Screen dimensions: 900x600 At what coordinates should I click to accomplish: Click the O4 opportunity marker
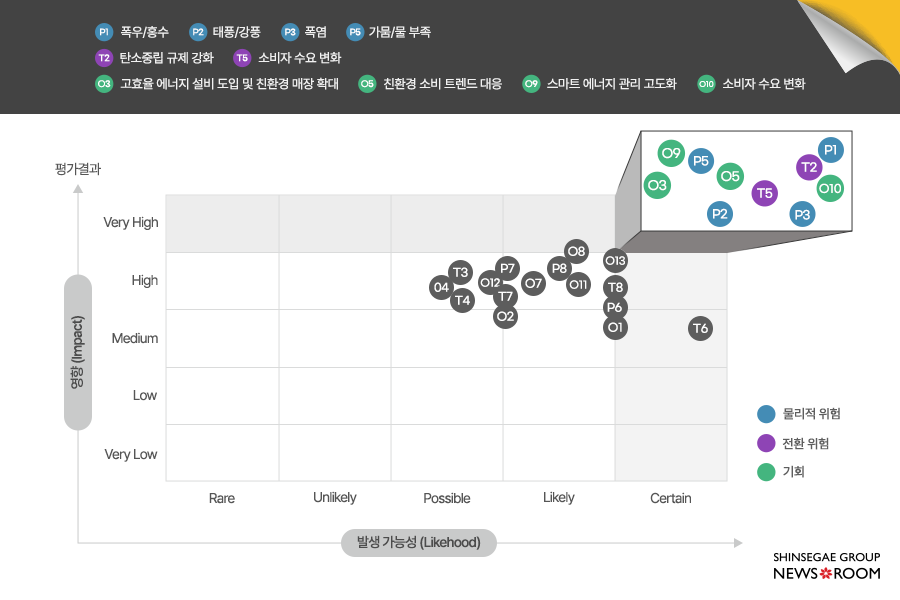tap(441, 288)
